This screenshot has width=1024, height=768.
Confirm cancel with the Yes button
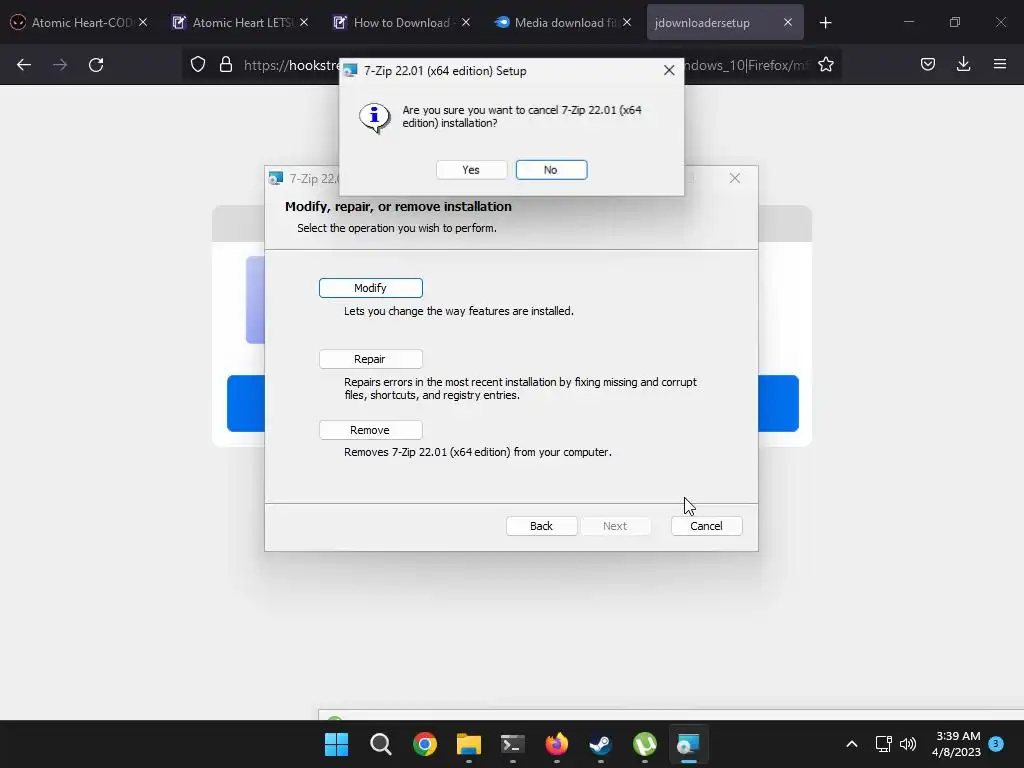(471, 170)
